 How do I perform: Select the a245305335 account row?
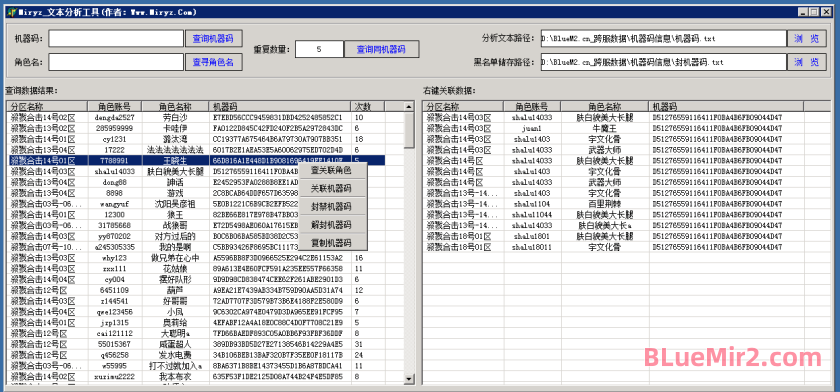coord(196,247)
